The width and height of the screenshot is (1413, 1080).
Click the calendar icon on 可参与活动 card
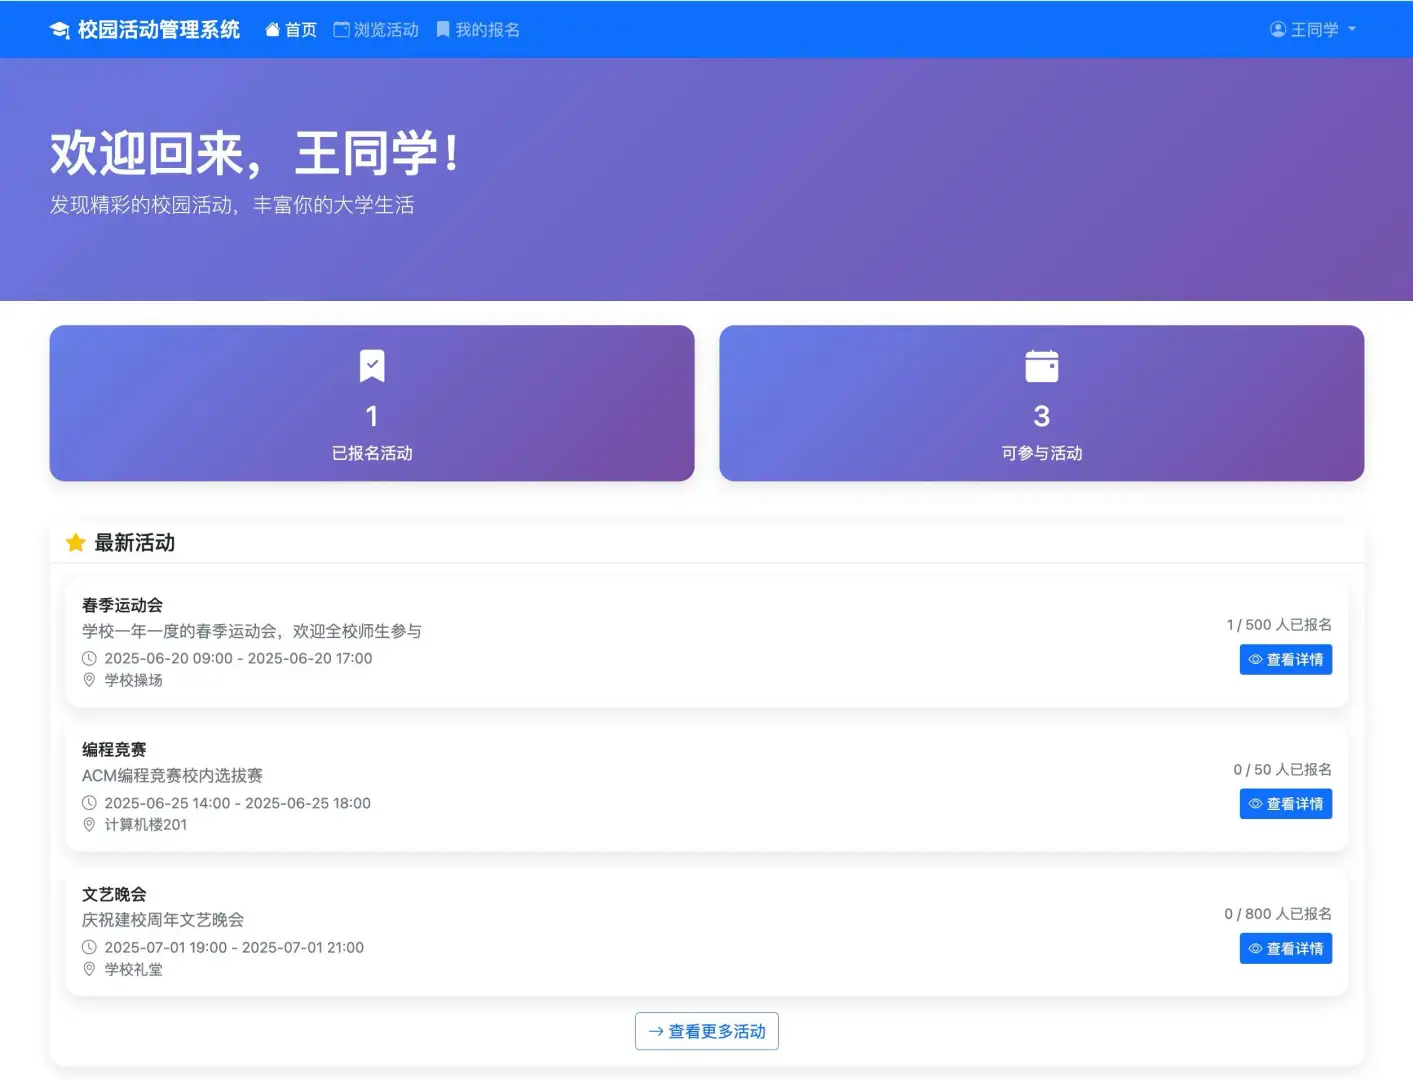(x=1041, y=366)
